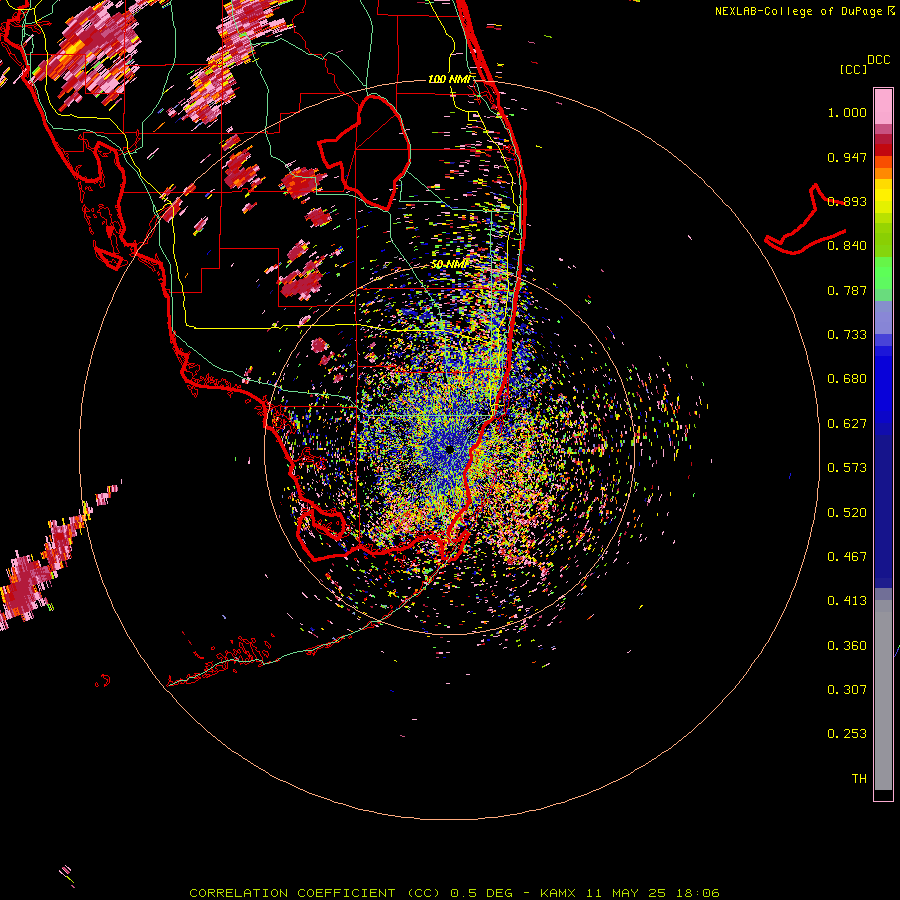
Task: Click the 0.307 scale value
Action: pyautogui.click(x=847, y=690)
